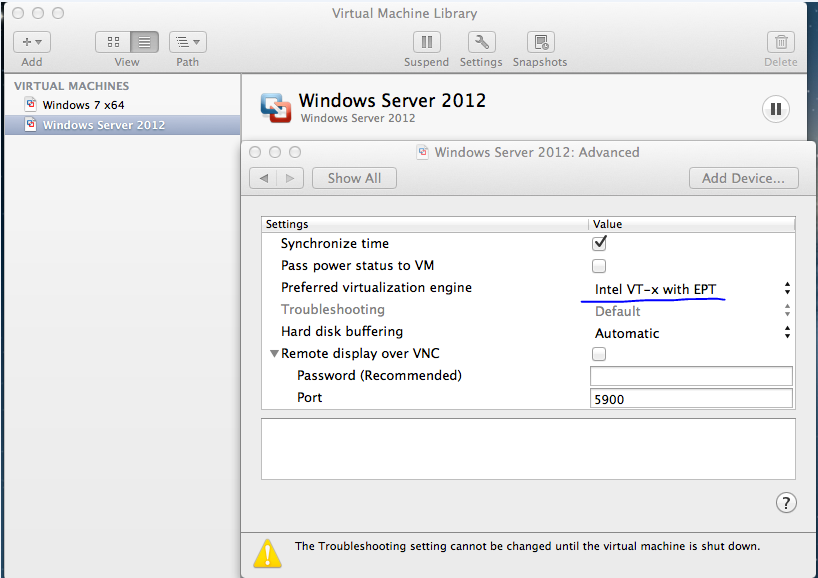Click the Delete trash icon
The height and width of the screenshot is (578, 818).
tap(781, 42)
